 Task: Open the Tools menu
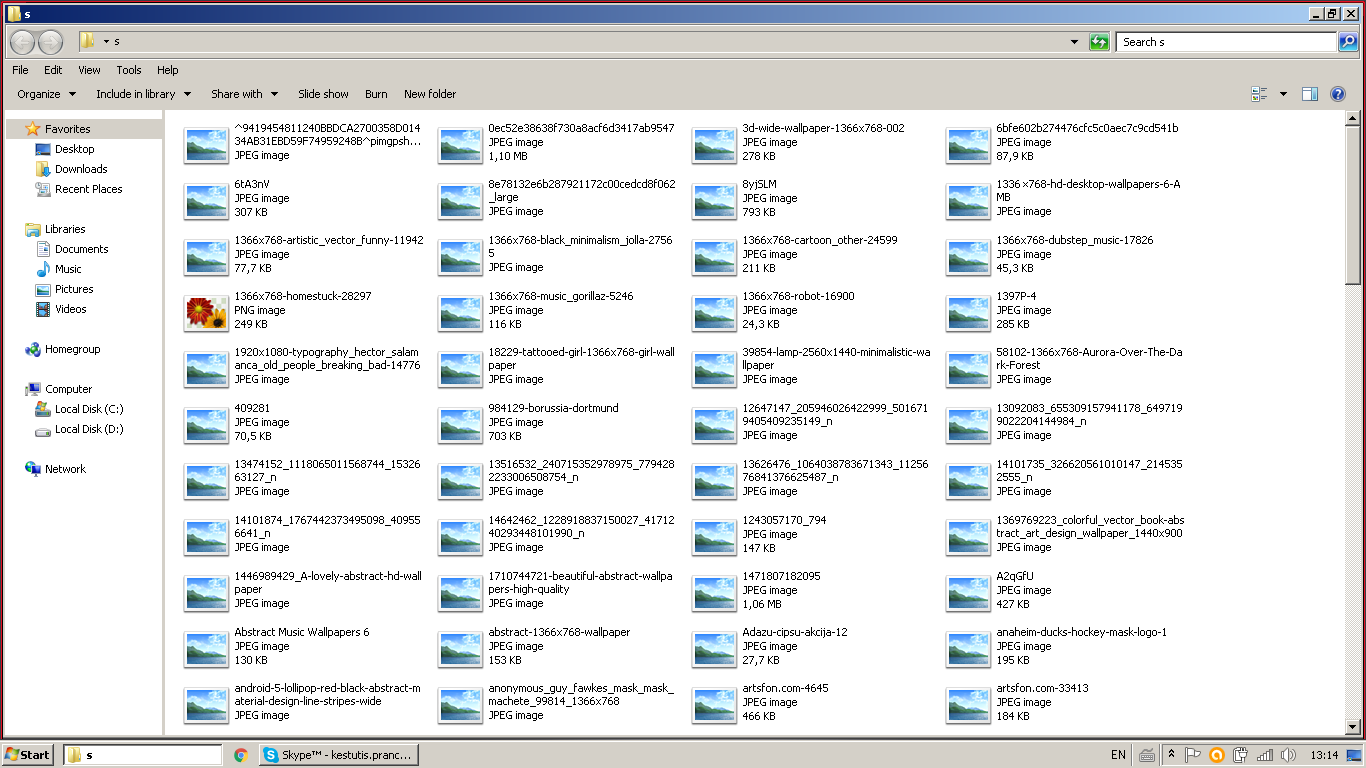pos(129,70)
